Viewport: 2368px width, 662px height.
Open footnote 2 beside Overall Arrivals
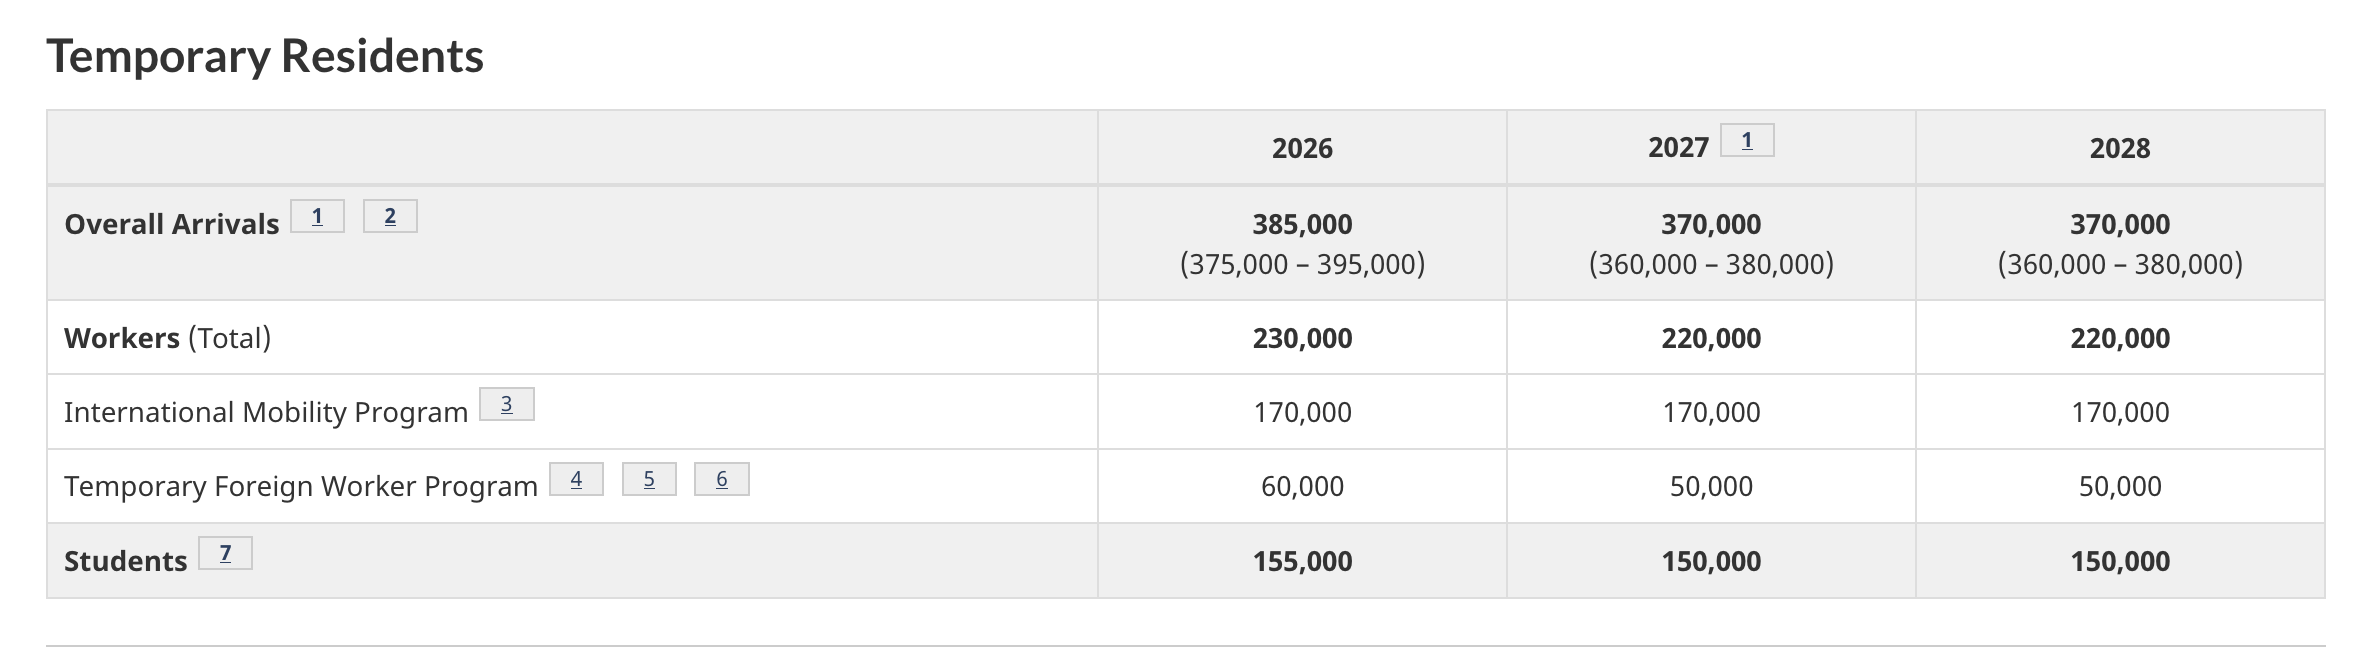point(390,217)
